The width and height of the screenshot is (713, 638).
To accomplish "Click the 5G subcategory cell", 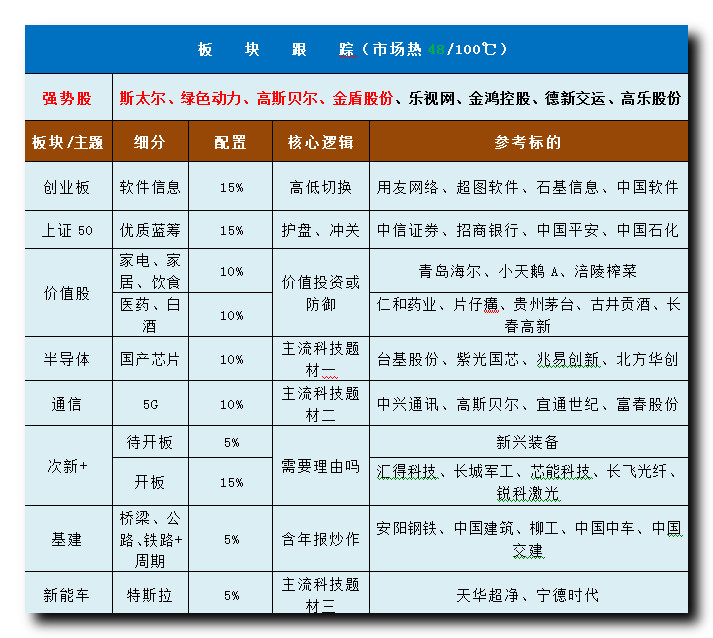I will coord(149,404).
